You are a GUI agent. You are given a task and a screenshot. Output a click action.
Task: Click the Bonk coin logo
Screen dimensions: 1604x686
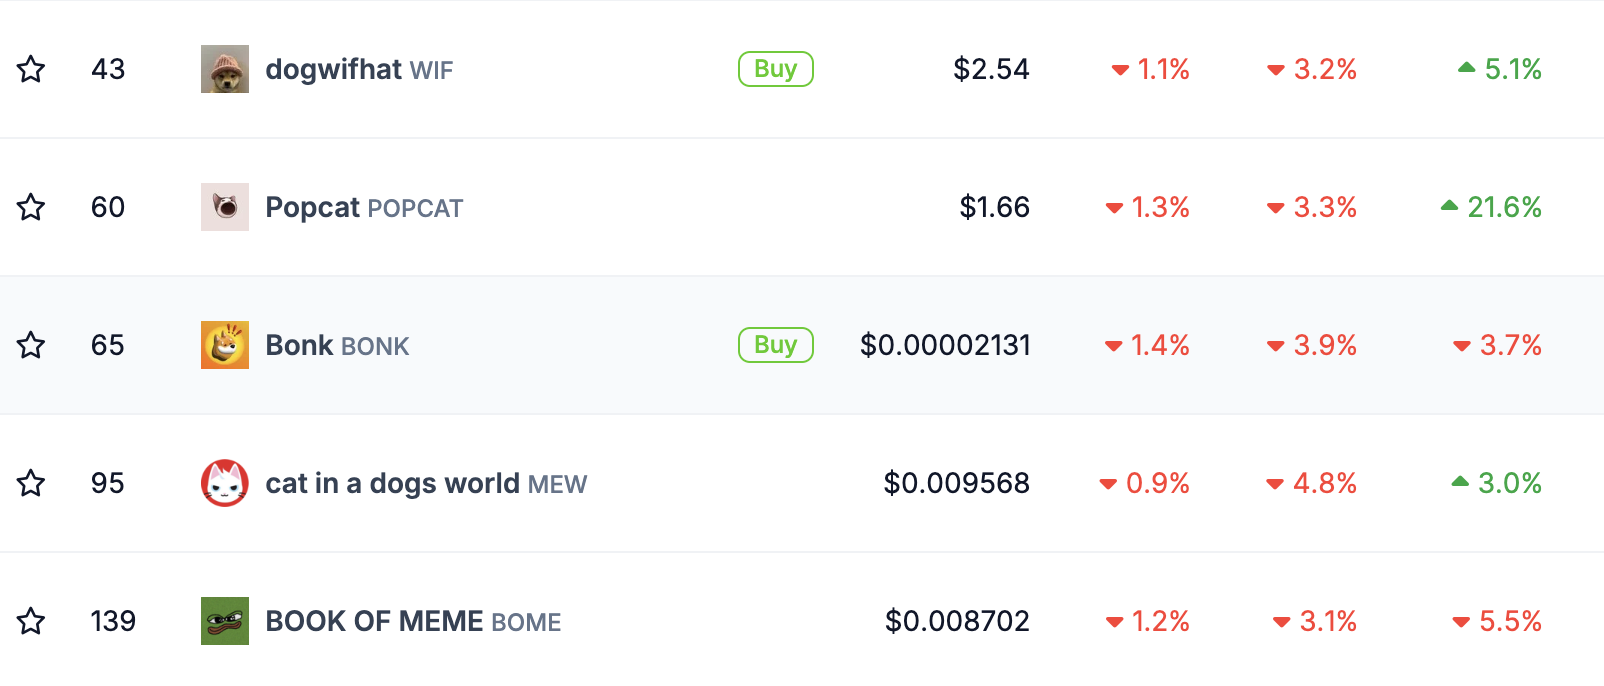click(225, 345)
